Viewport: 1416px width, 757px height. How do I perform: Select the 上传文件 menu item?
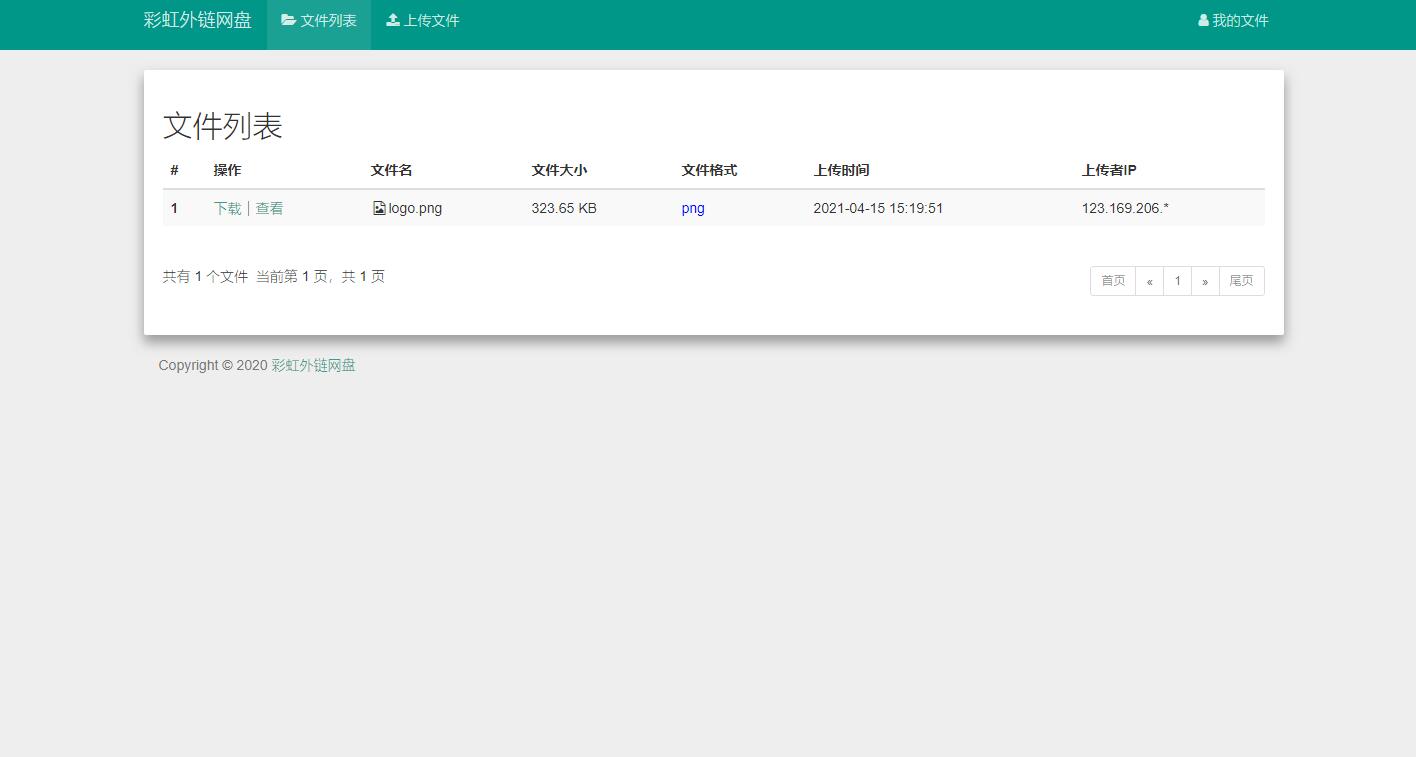point(423,20)
